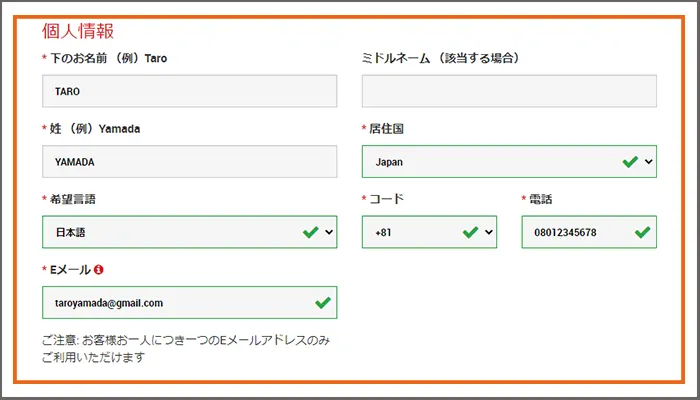Click the 希望言語 label
Viewport: 700px width, 400px height.
(73, 199)
